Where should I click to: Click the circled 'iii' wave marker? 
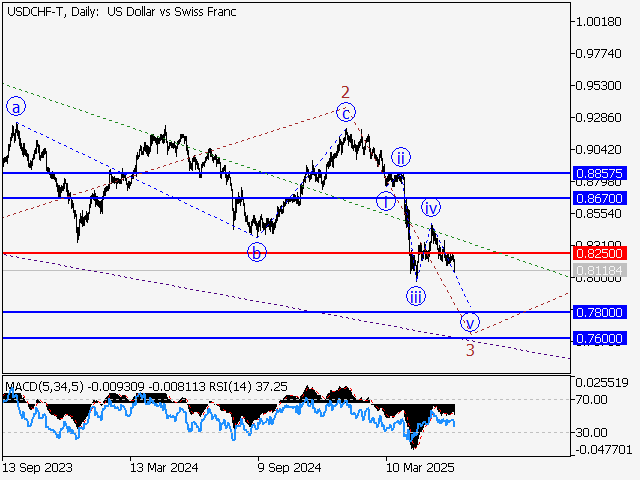(415, 296)
